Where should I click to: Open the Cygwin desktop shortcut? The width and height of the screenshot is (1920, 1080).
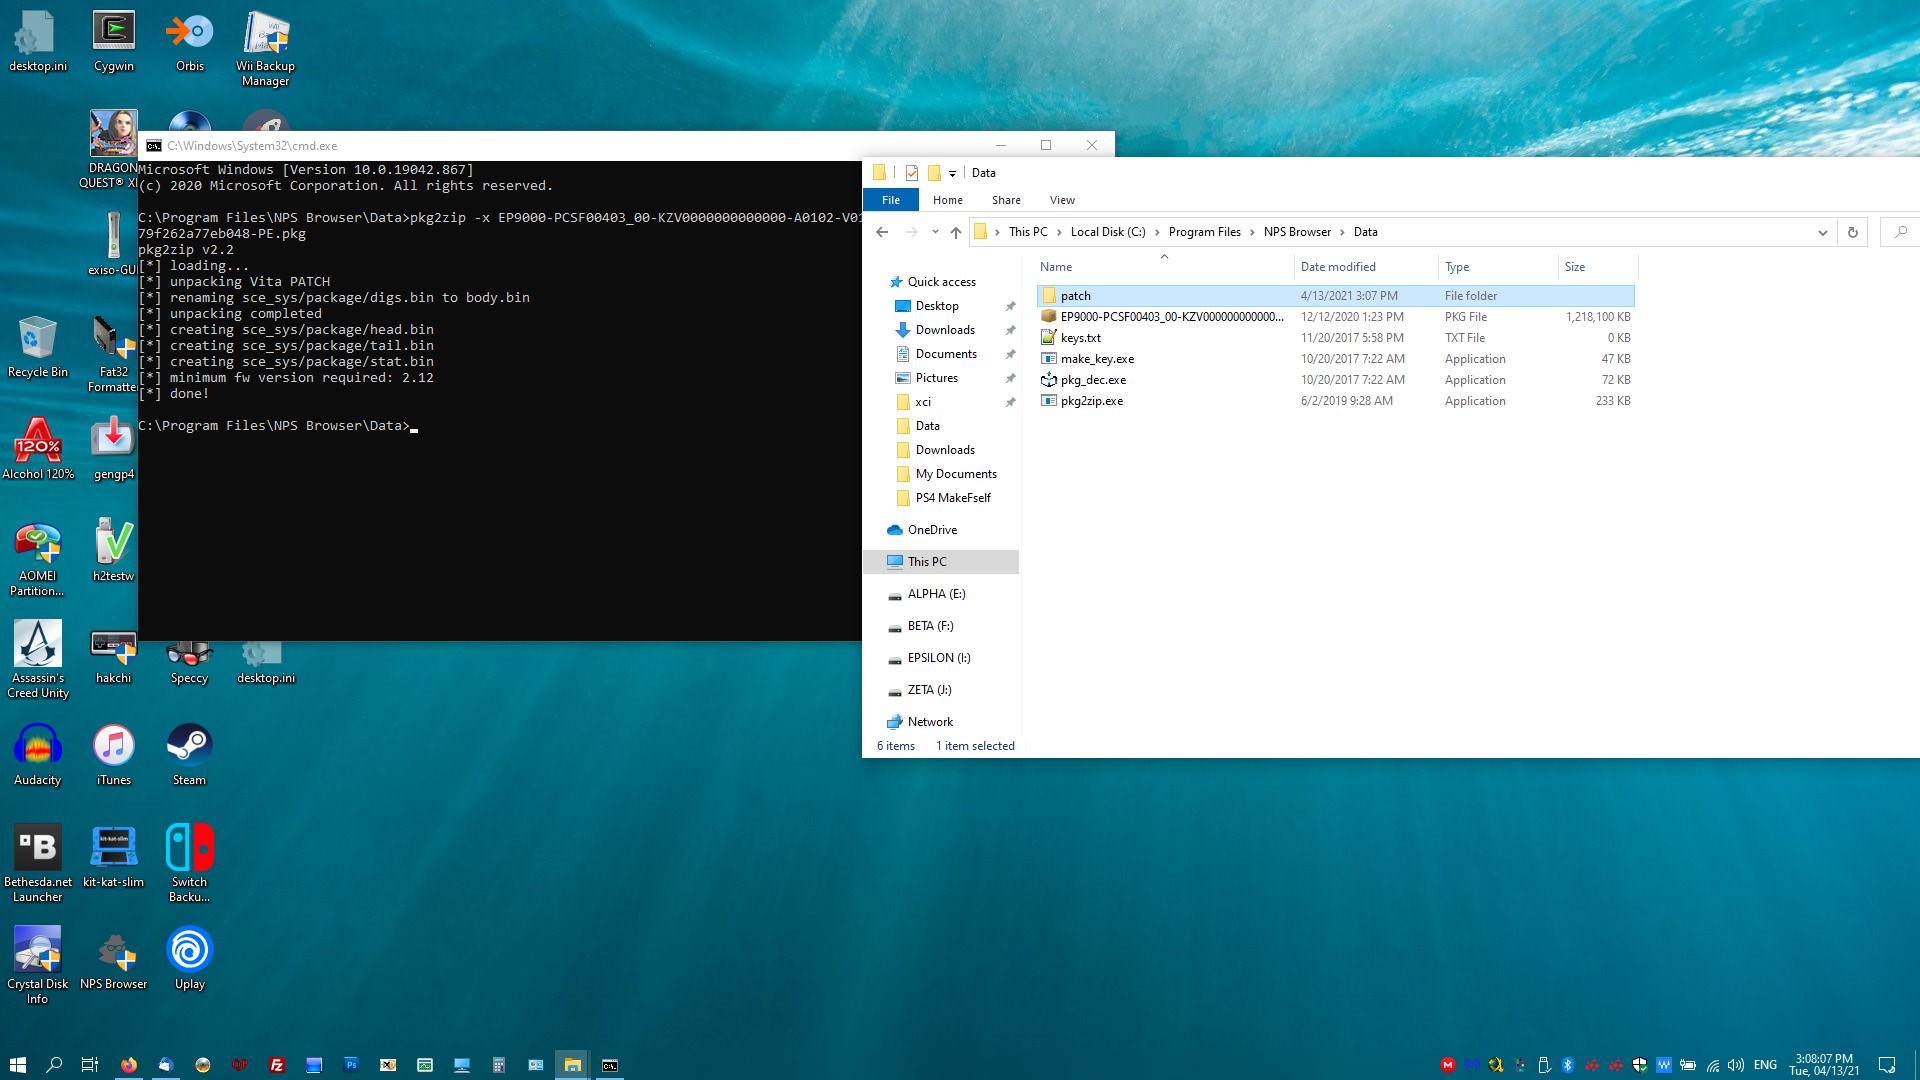pos(114,41)
